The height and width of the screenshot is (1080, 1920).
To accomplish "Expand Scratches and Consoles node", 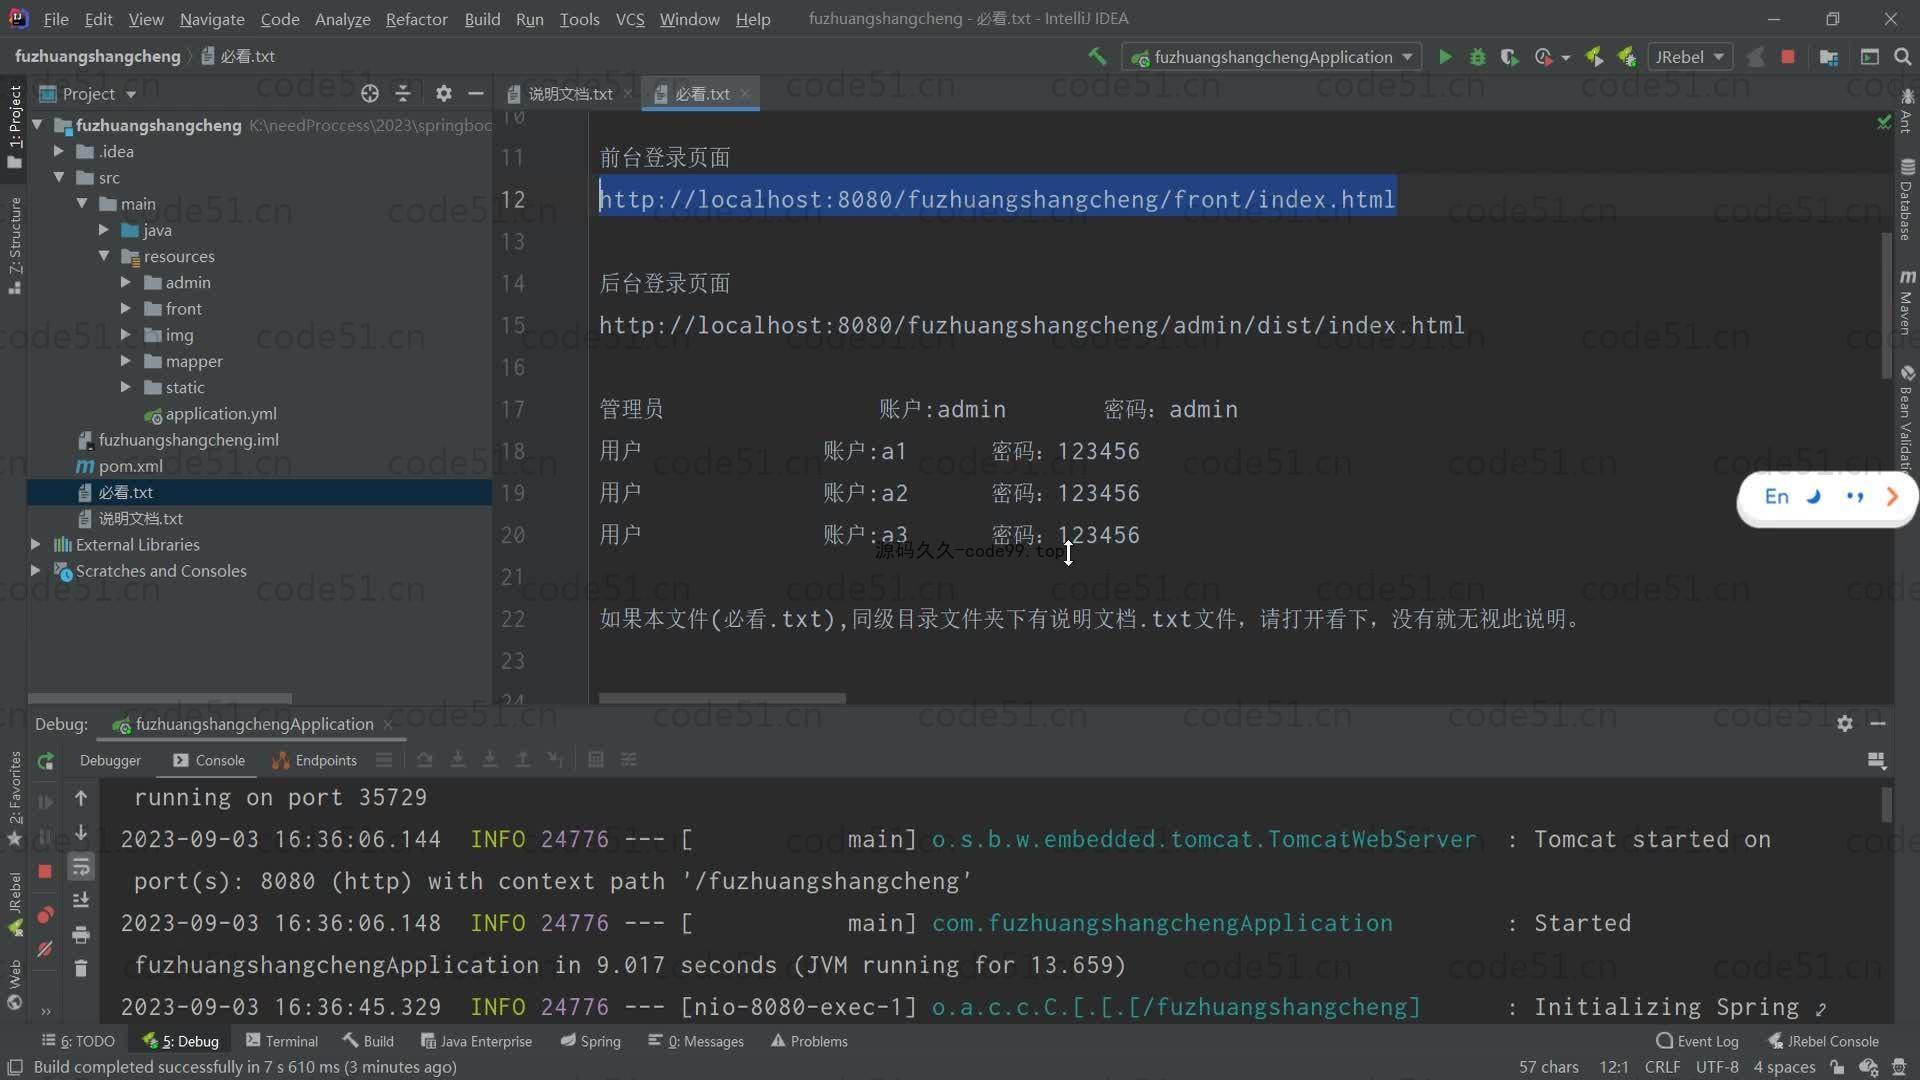I will point(36,570).
